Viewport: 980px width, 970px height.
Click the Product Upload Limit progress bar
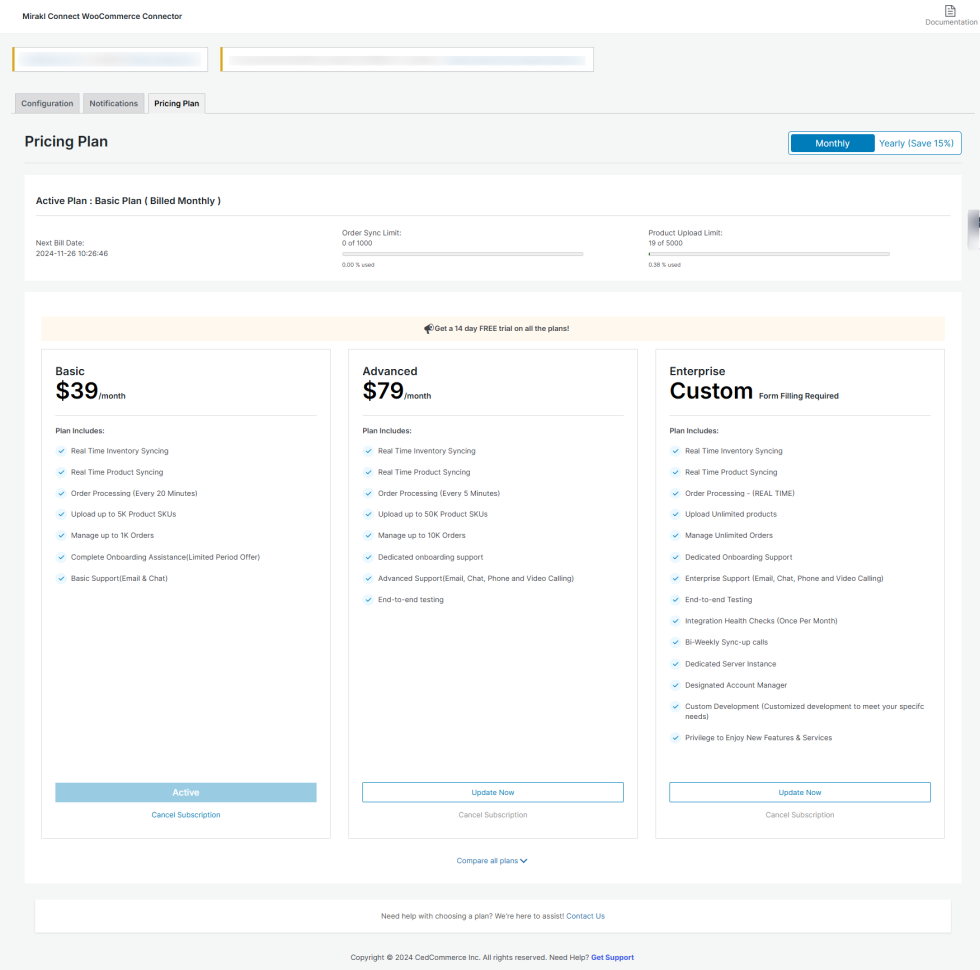tap(769, 254)
